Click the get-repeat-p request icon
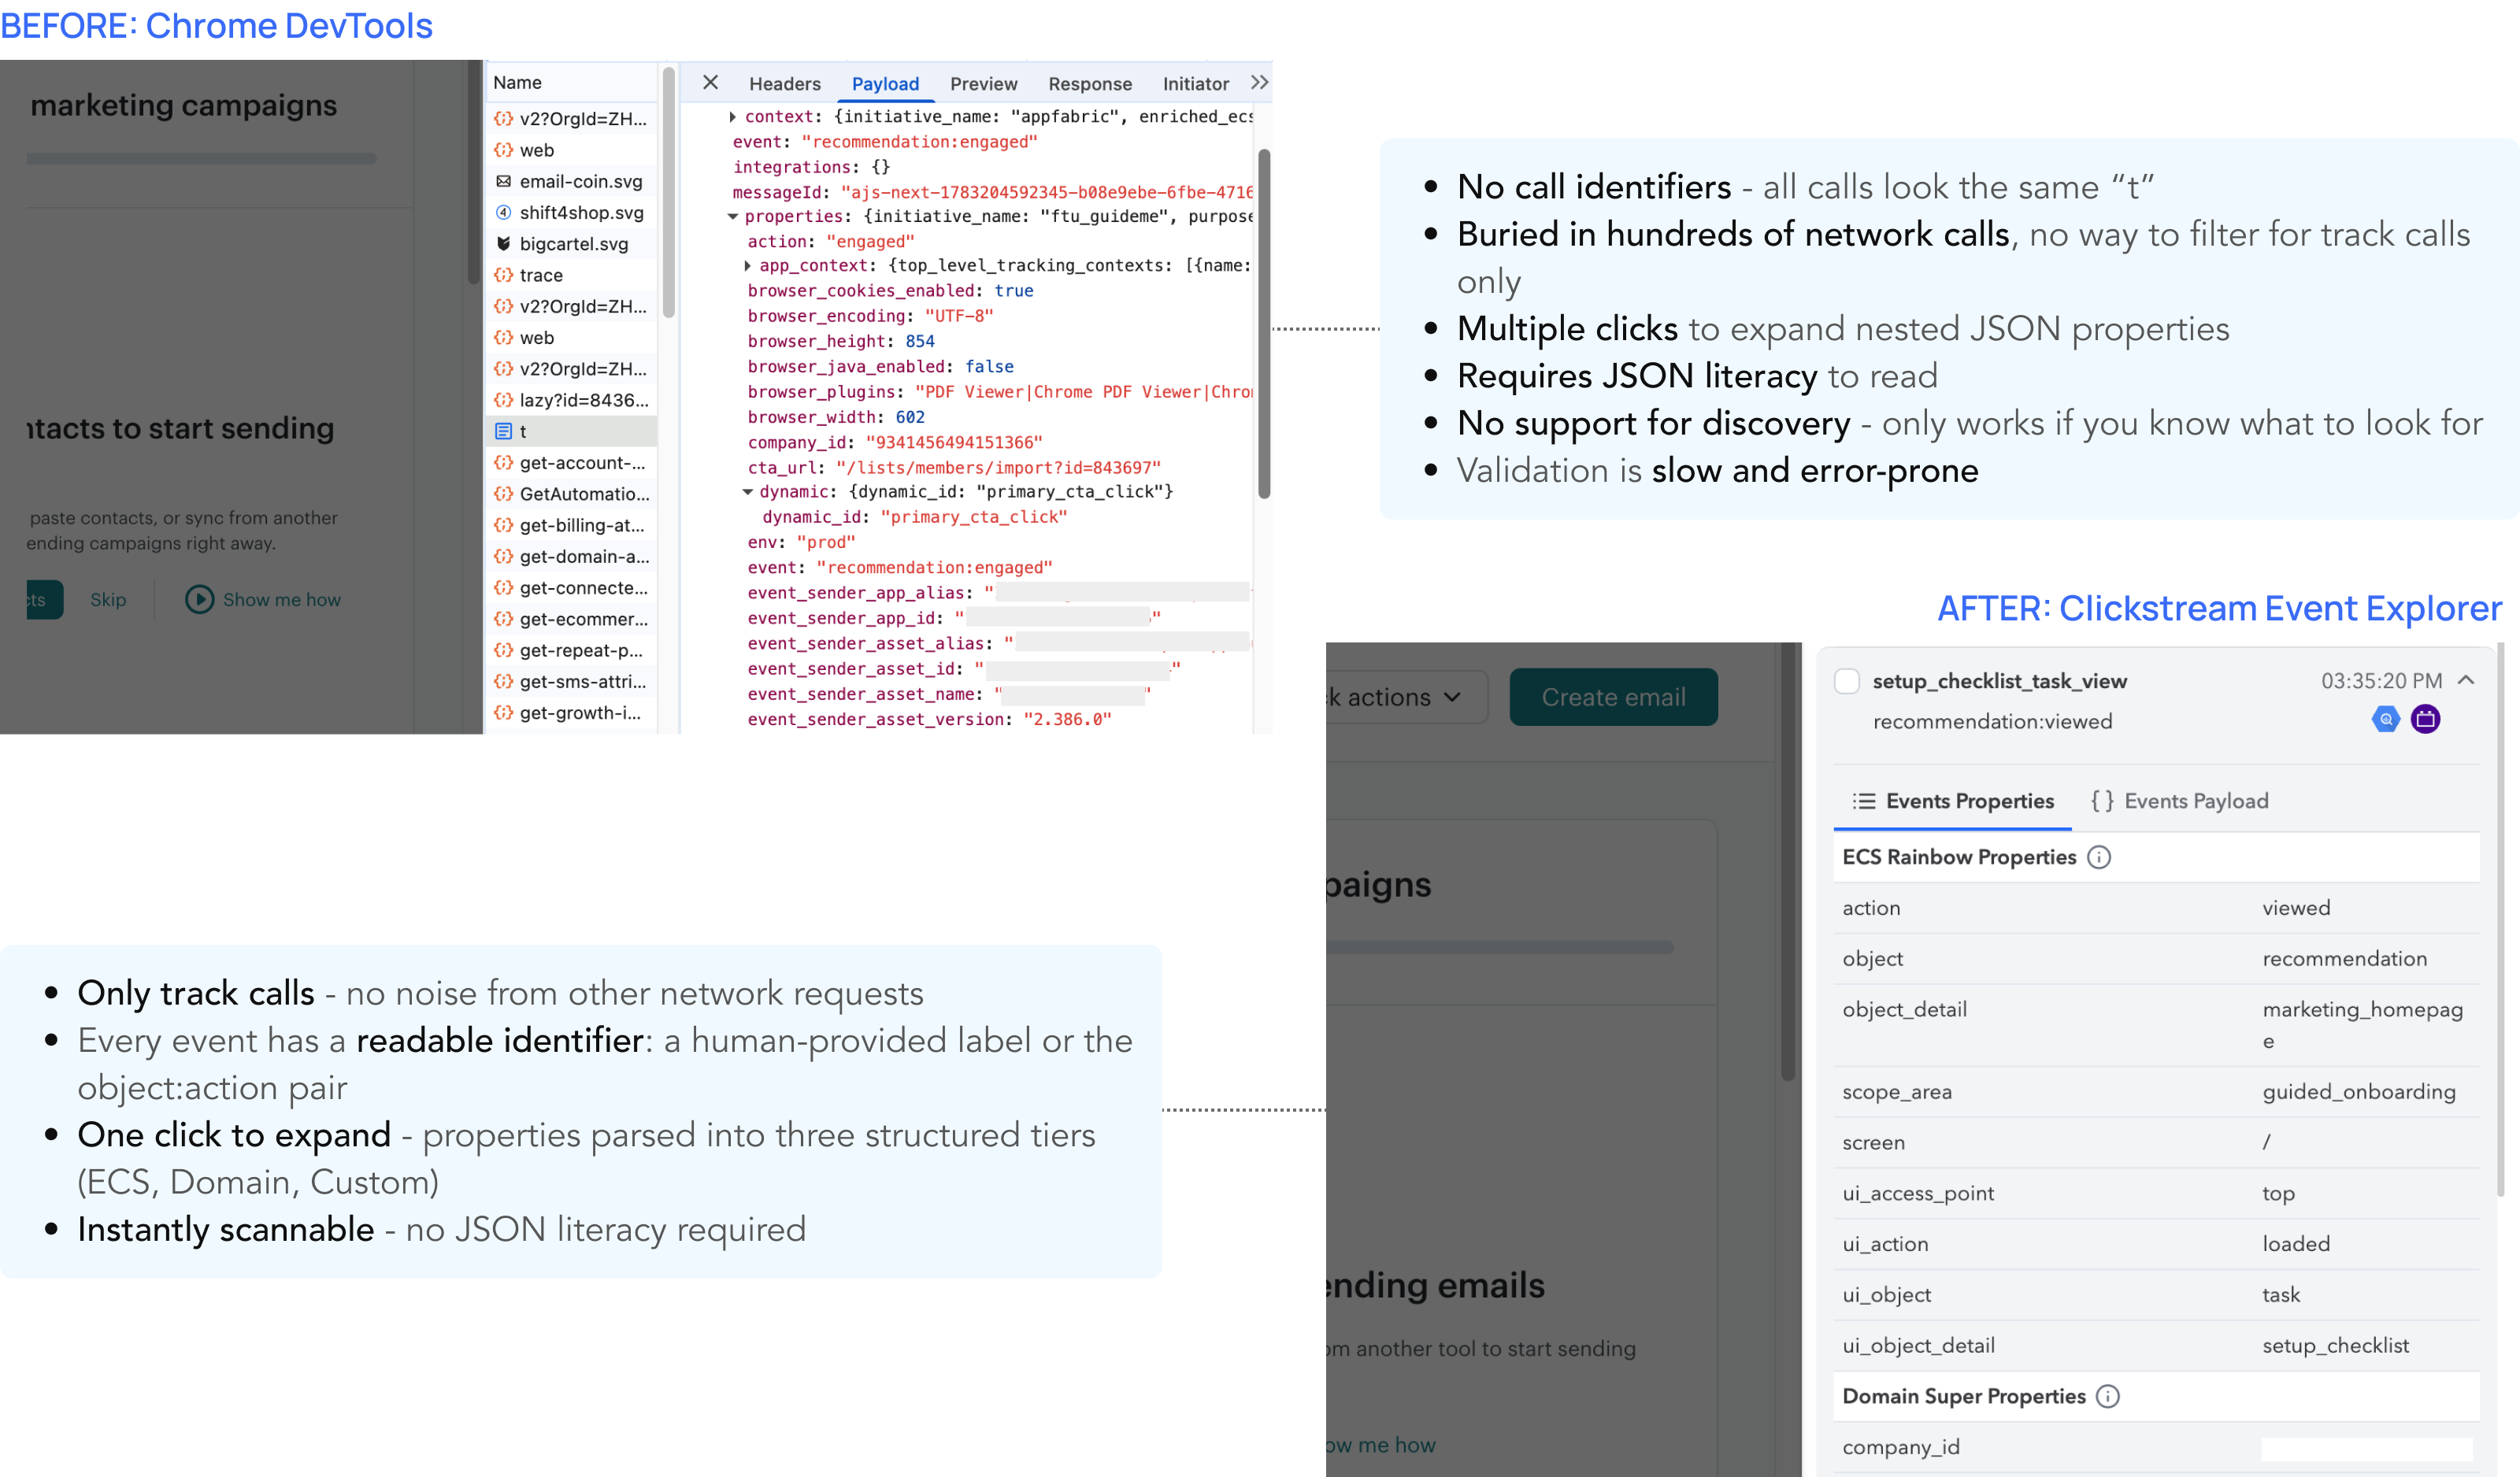The width and height of the screenshot is (2520, 1477). (504, 650)
